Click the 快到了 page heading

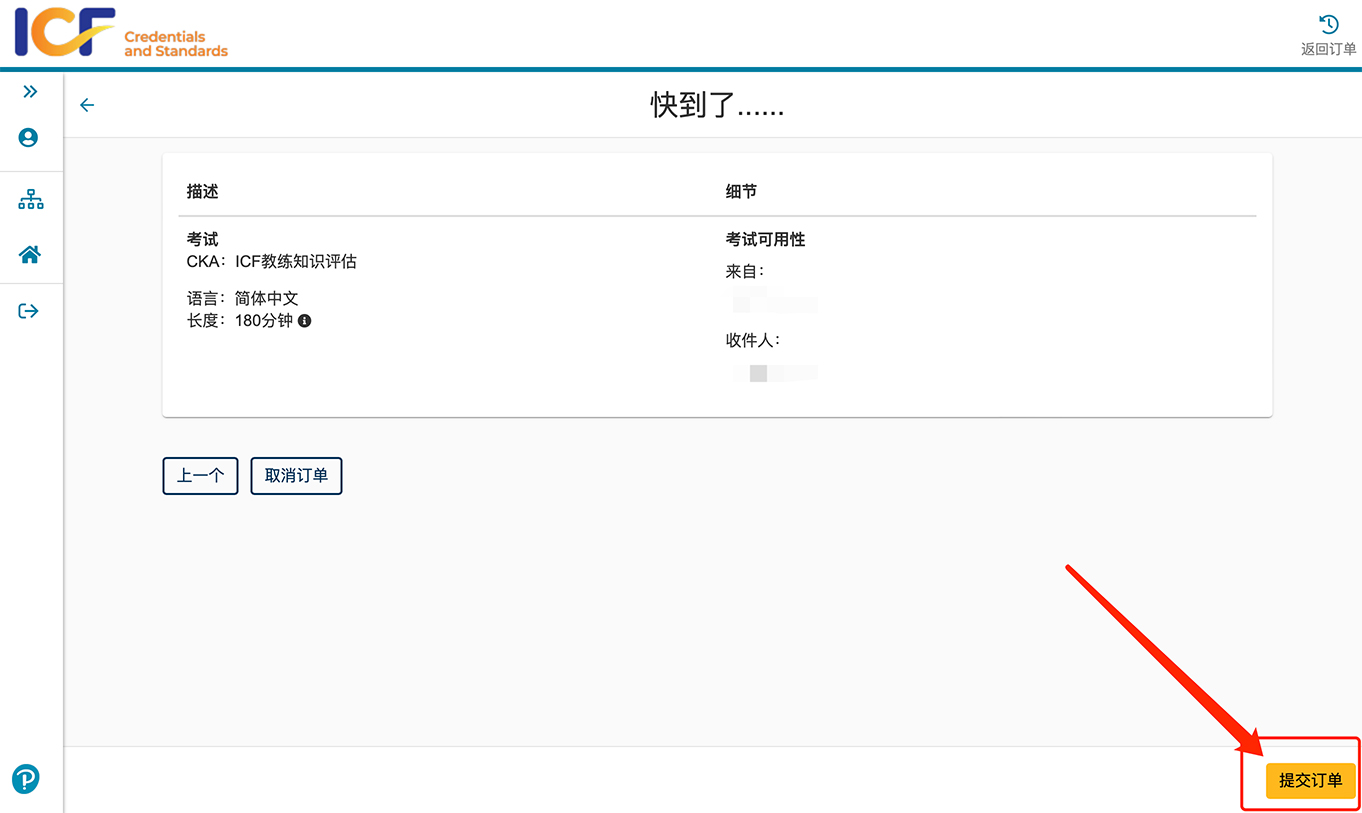pos(716,105)
